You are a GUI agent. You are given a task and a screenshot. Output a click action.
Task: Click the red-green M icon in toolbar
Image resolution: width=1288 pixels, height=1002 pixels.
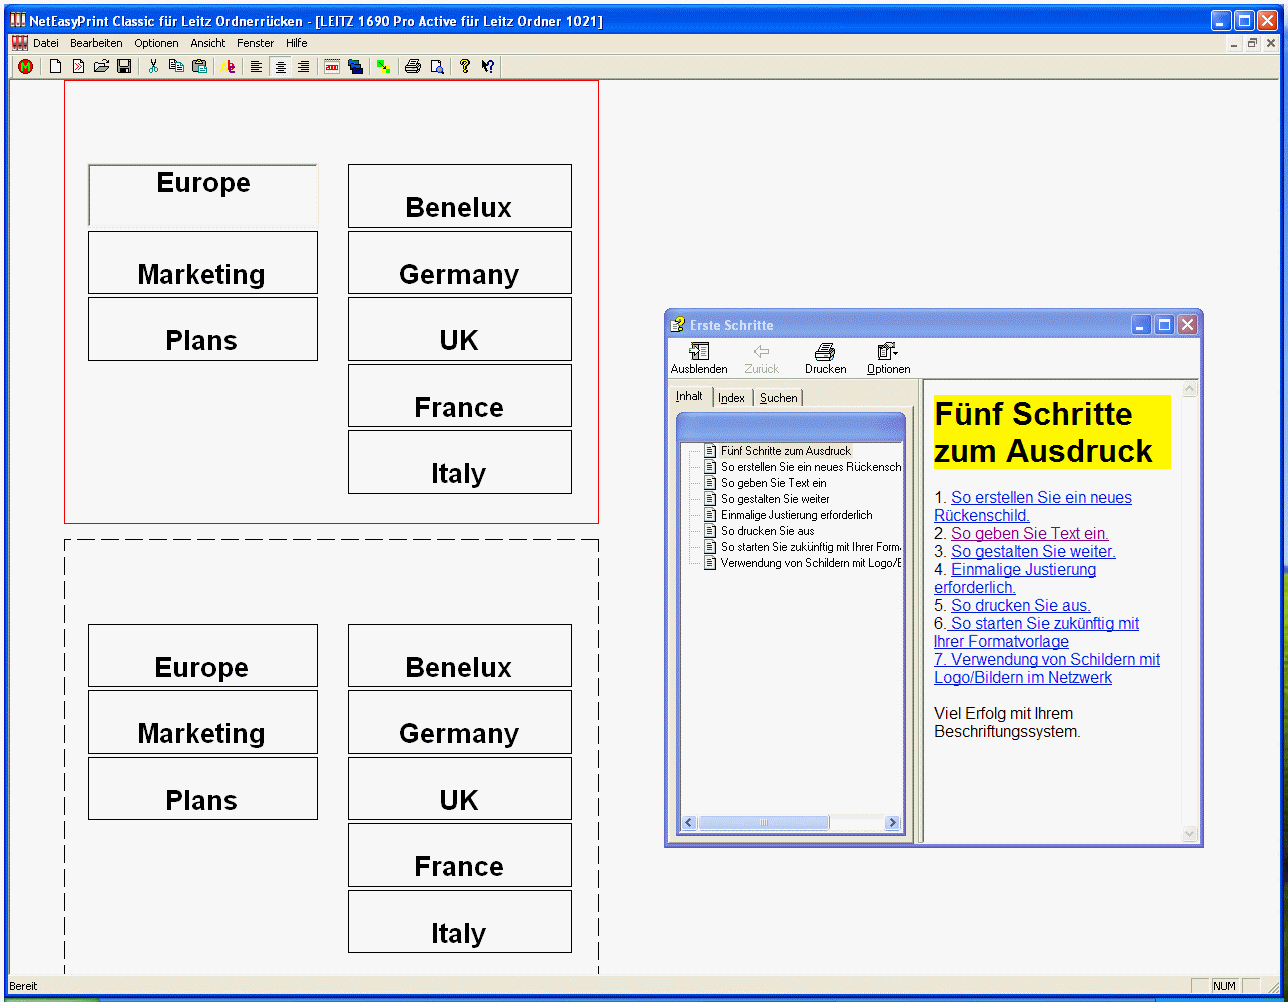tap(25, 66)
